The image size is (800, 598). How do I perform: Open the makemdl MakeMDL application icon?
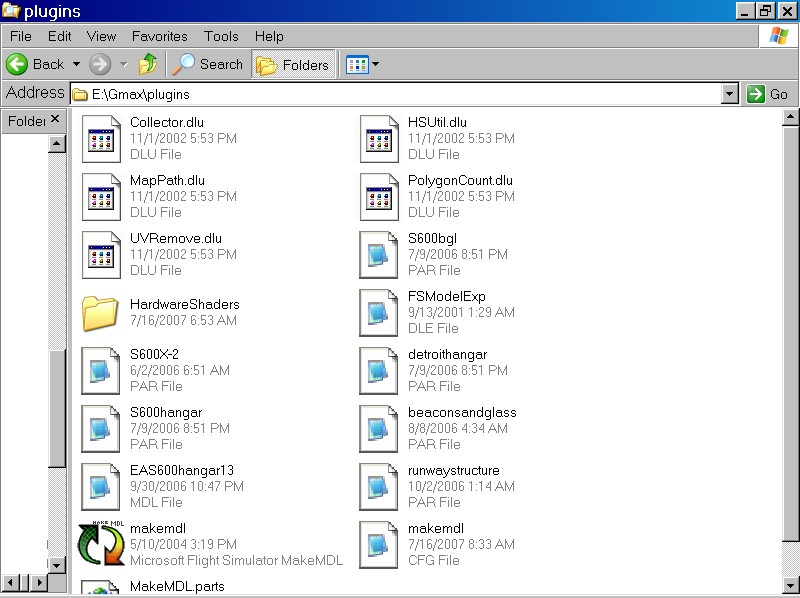point(101,544)
